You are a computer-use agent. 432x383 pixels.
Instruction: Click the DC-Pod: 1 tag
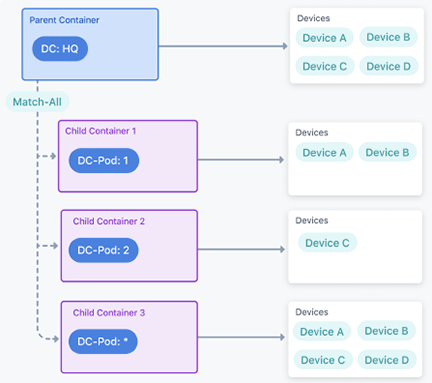pos(103,161)
